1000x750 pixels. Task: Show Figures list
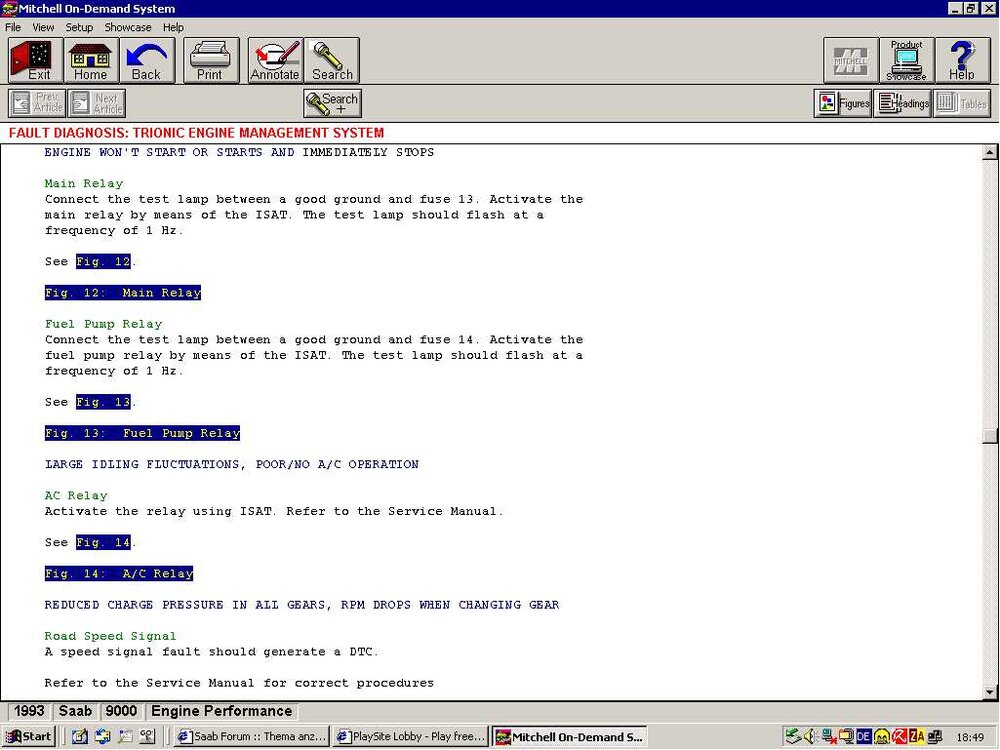[x=843, y=103]
